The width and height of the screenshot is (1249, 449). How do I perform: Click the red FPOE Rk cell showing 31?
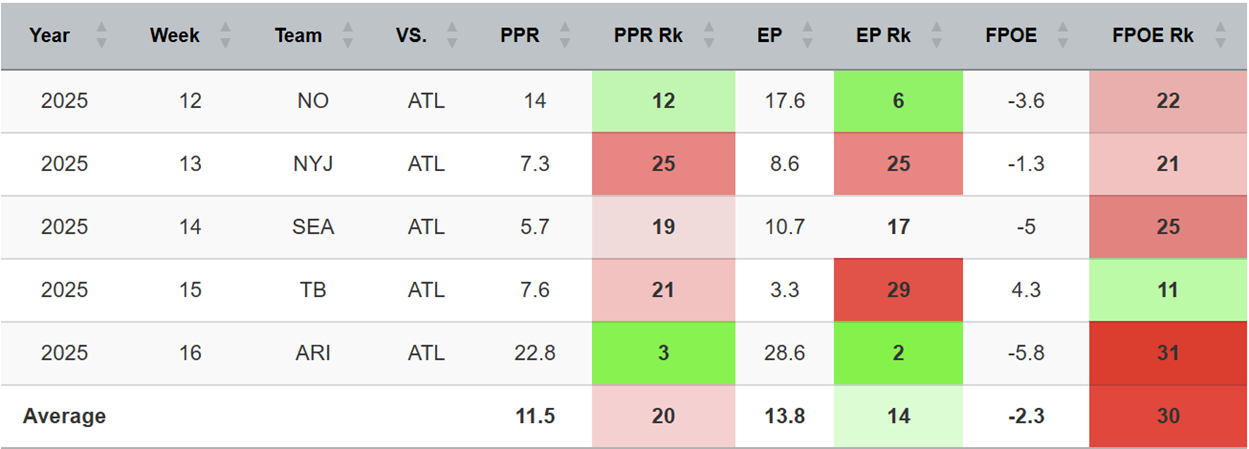coord(1167,353)
